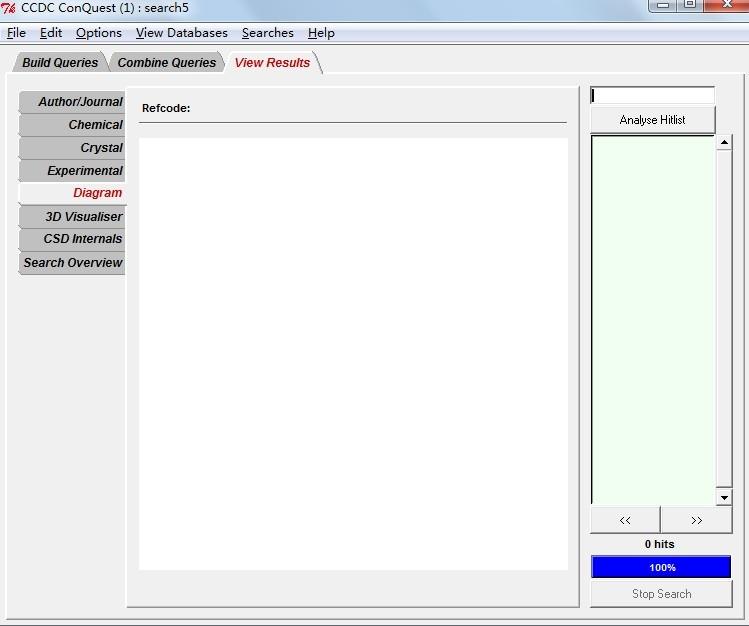Image resolution: width=749 pixels, height=626 pixels.
Task: Open the Crystal side tab
Action: pyautogui.click(x=73, y=148)
